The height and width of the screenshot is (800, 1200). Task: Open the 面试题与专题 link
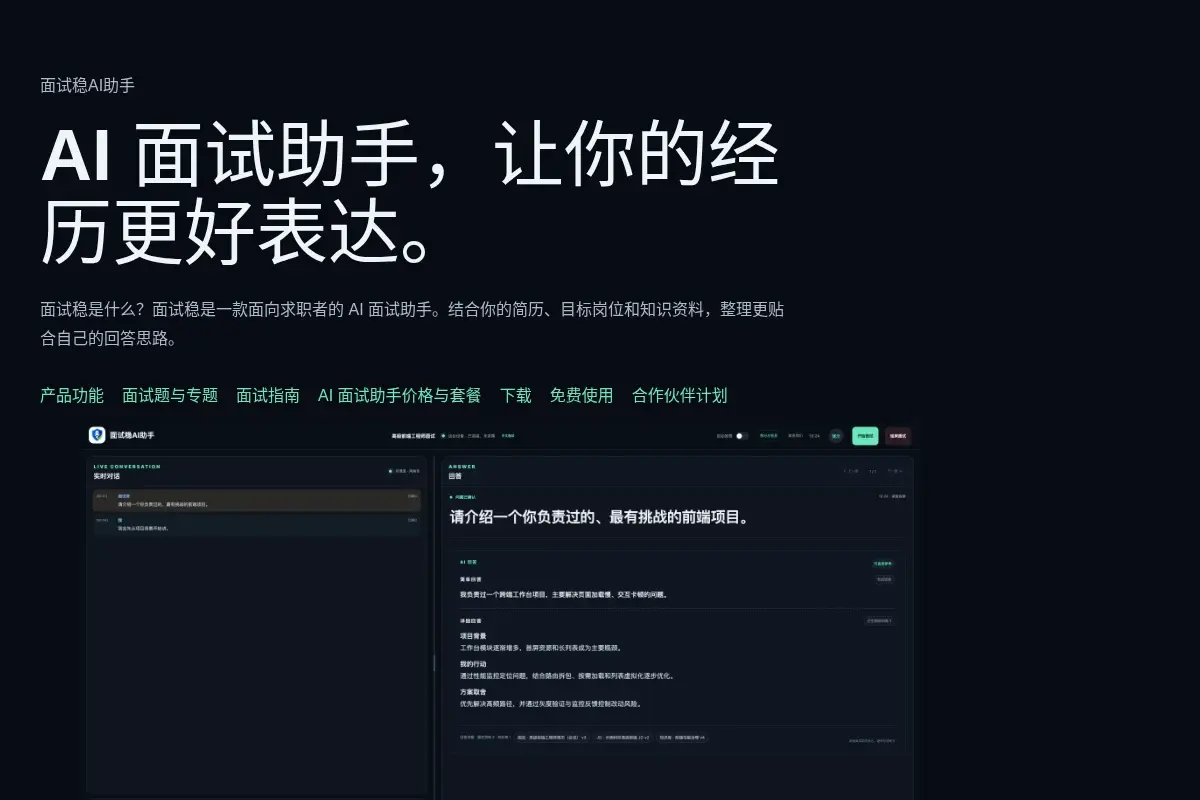tap(170, 395)
